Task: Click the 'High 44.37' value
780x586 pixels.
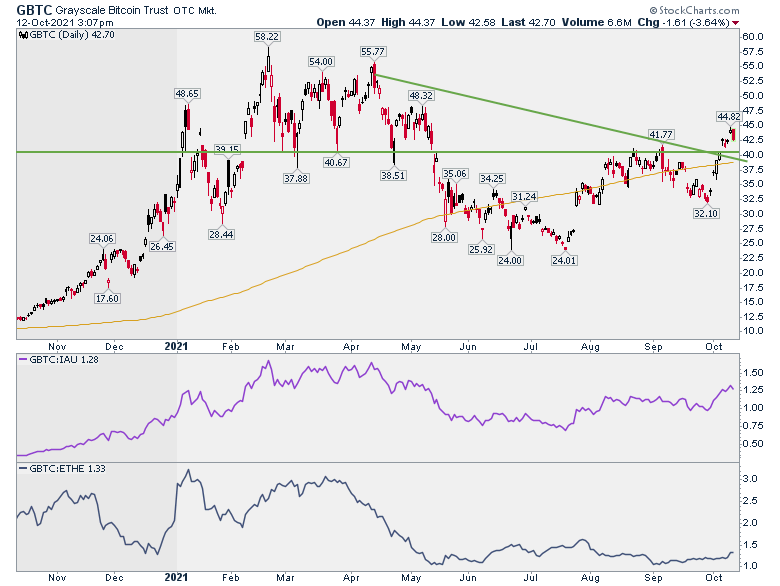Action: click(408, 22)
